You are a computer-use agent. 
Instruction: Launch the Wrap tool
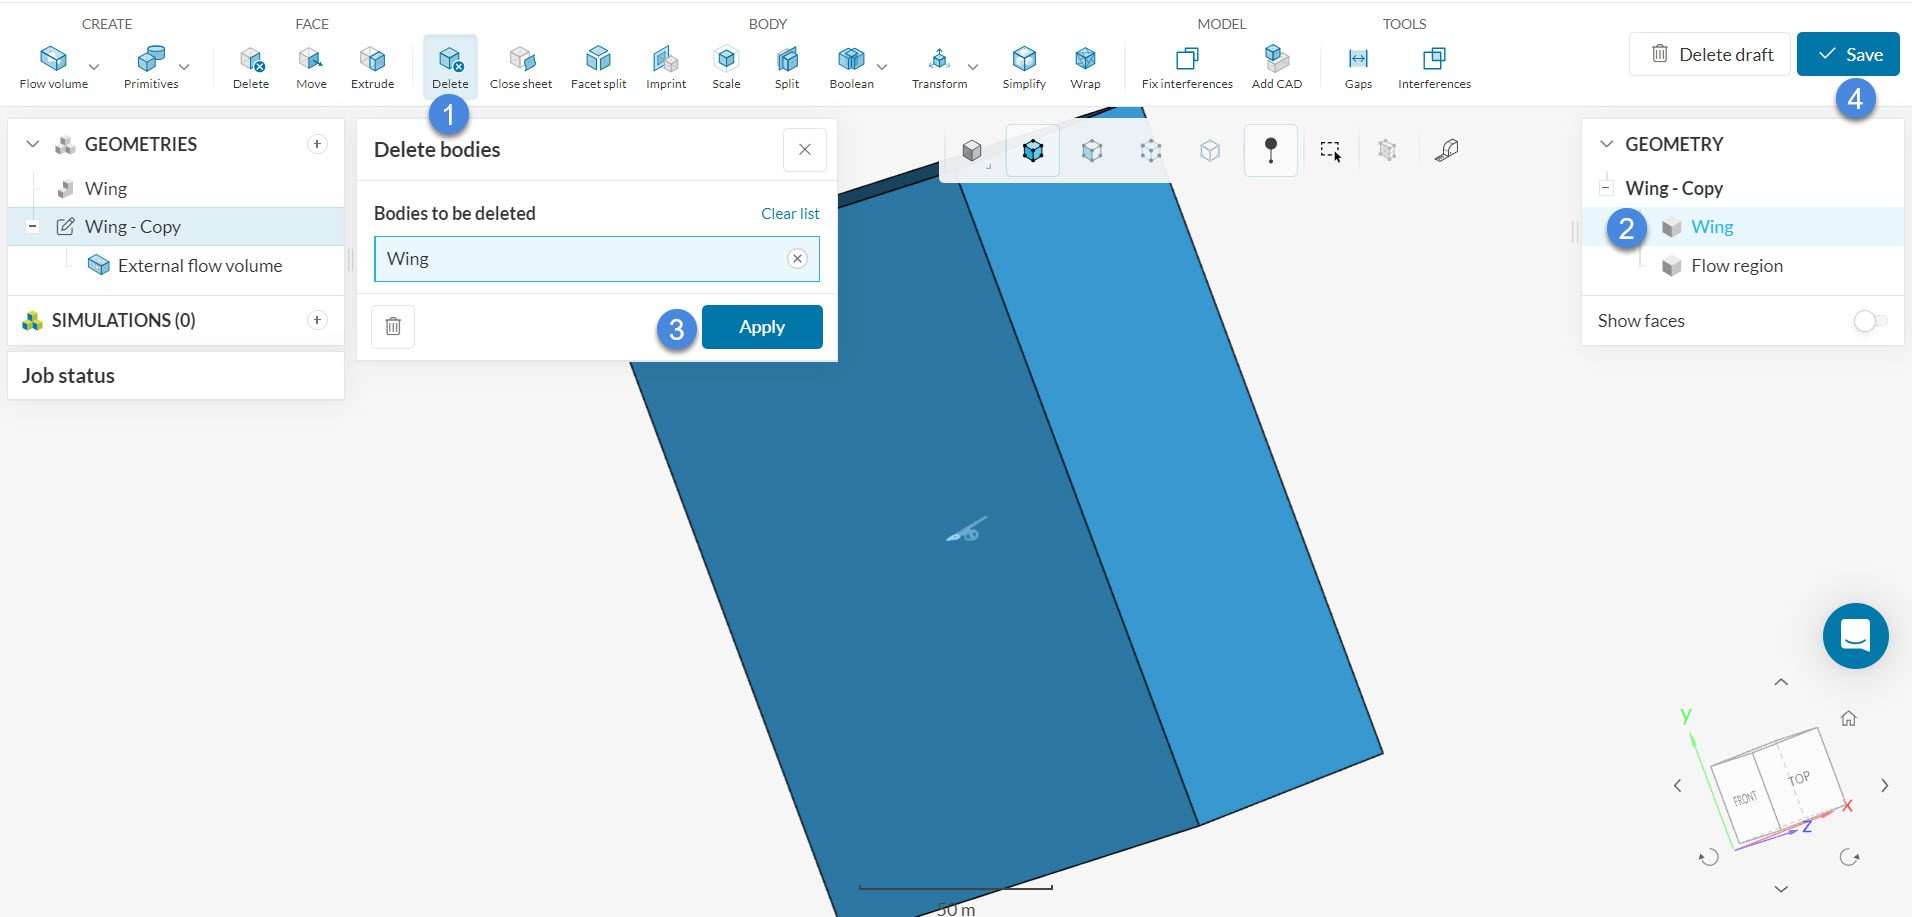(x=1084, y=67)
